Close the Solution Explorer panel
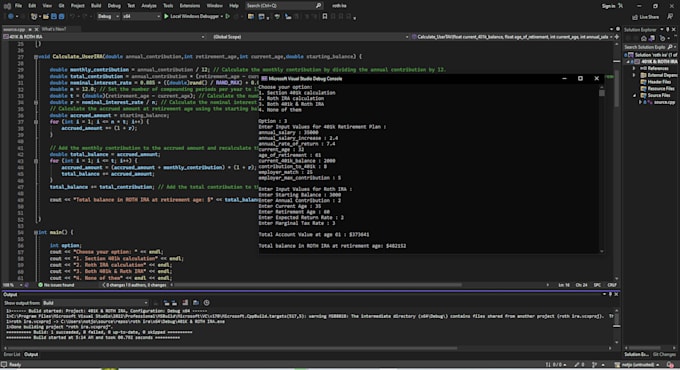Screen dimensions: 680x370 [674, 29]
